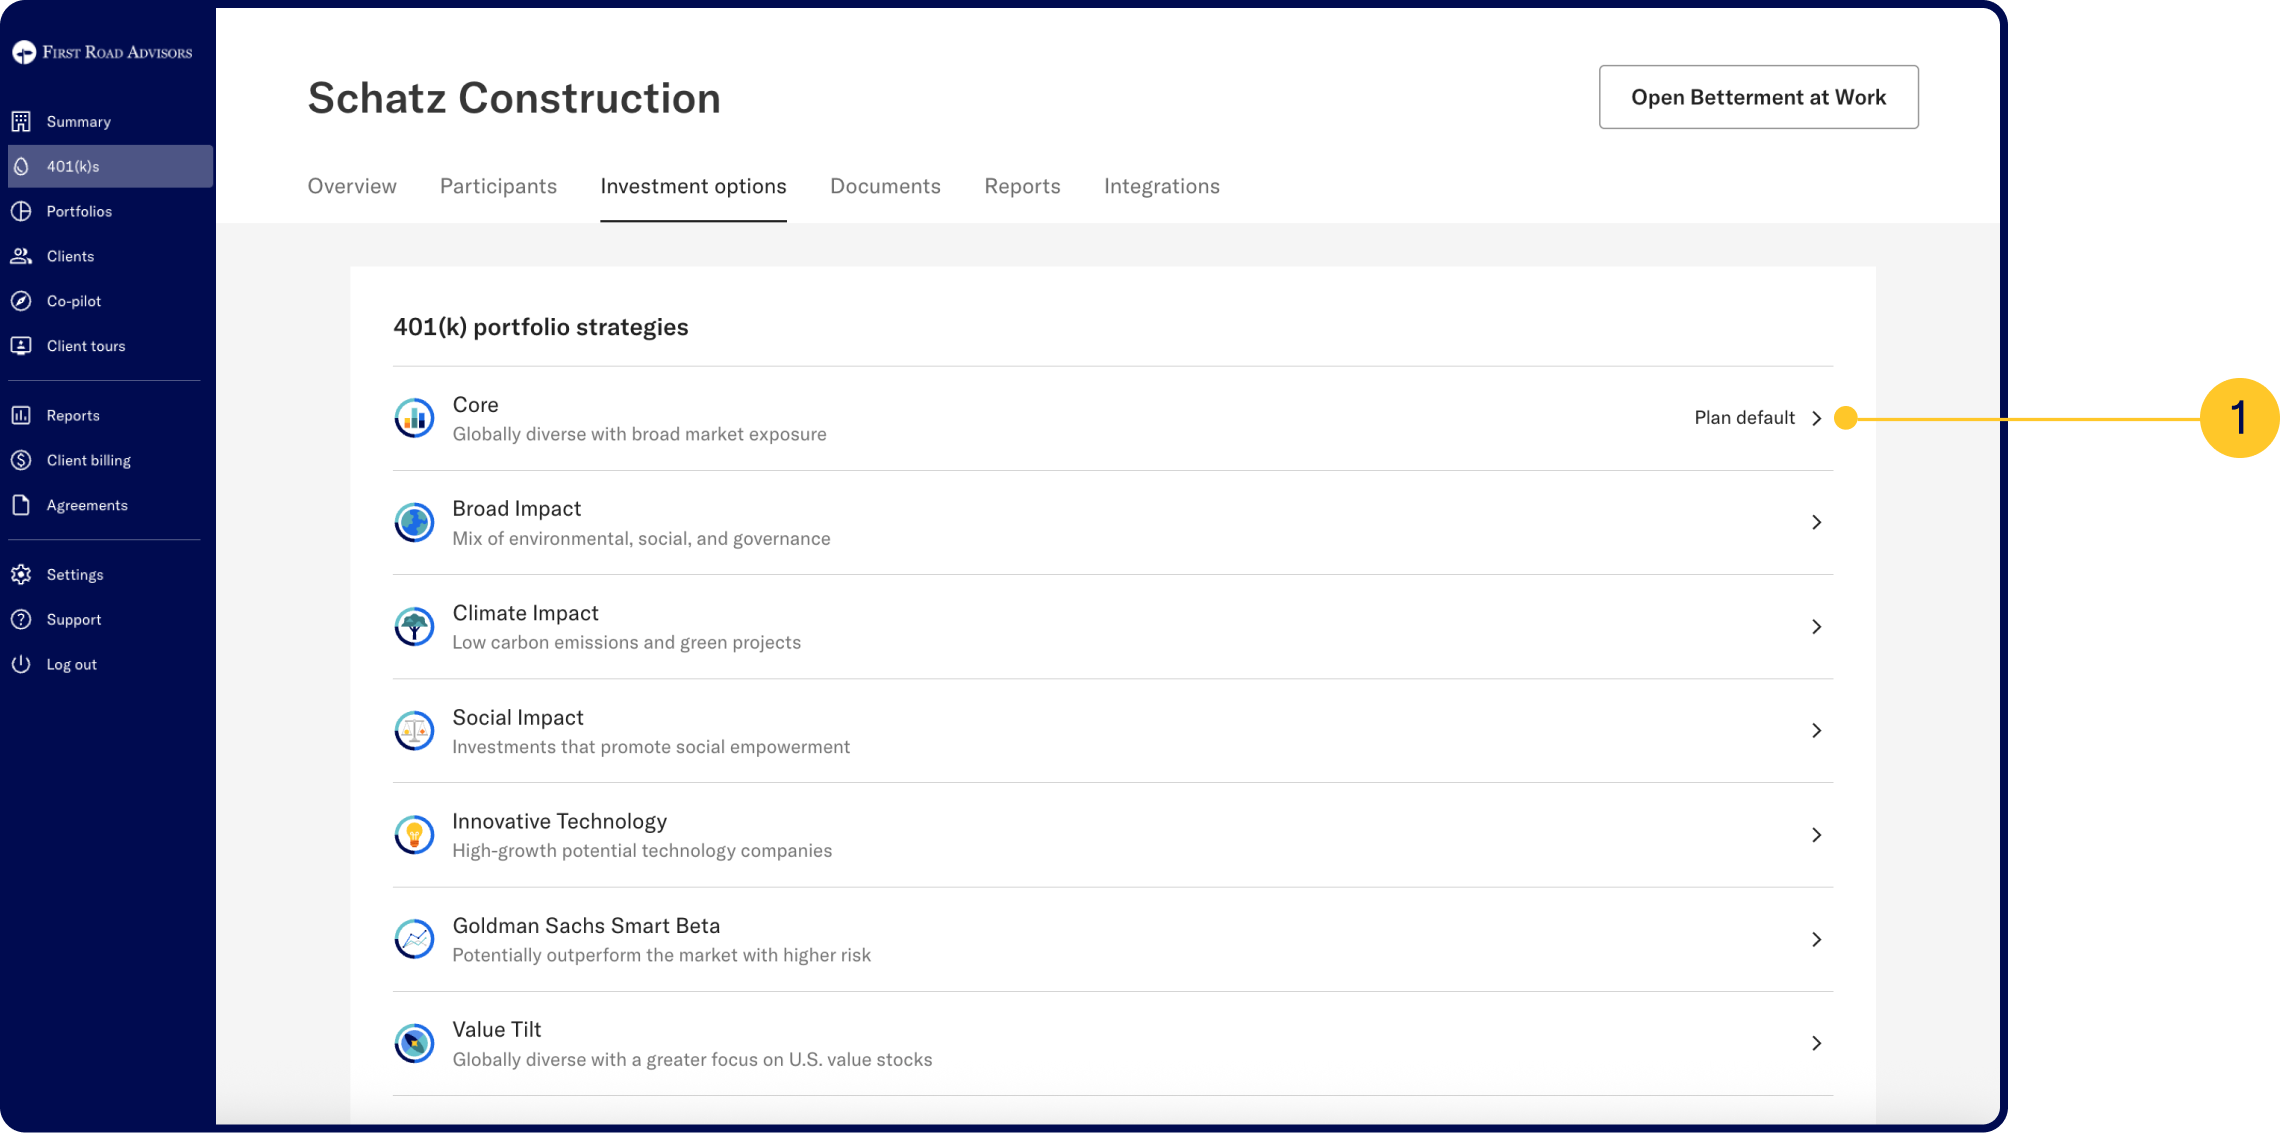Open the Integrations tab
The height and width of the screenshot is (1133, 2280).
coord(1161,186)
